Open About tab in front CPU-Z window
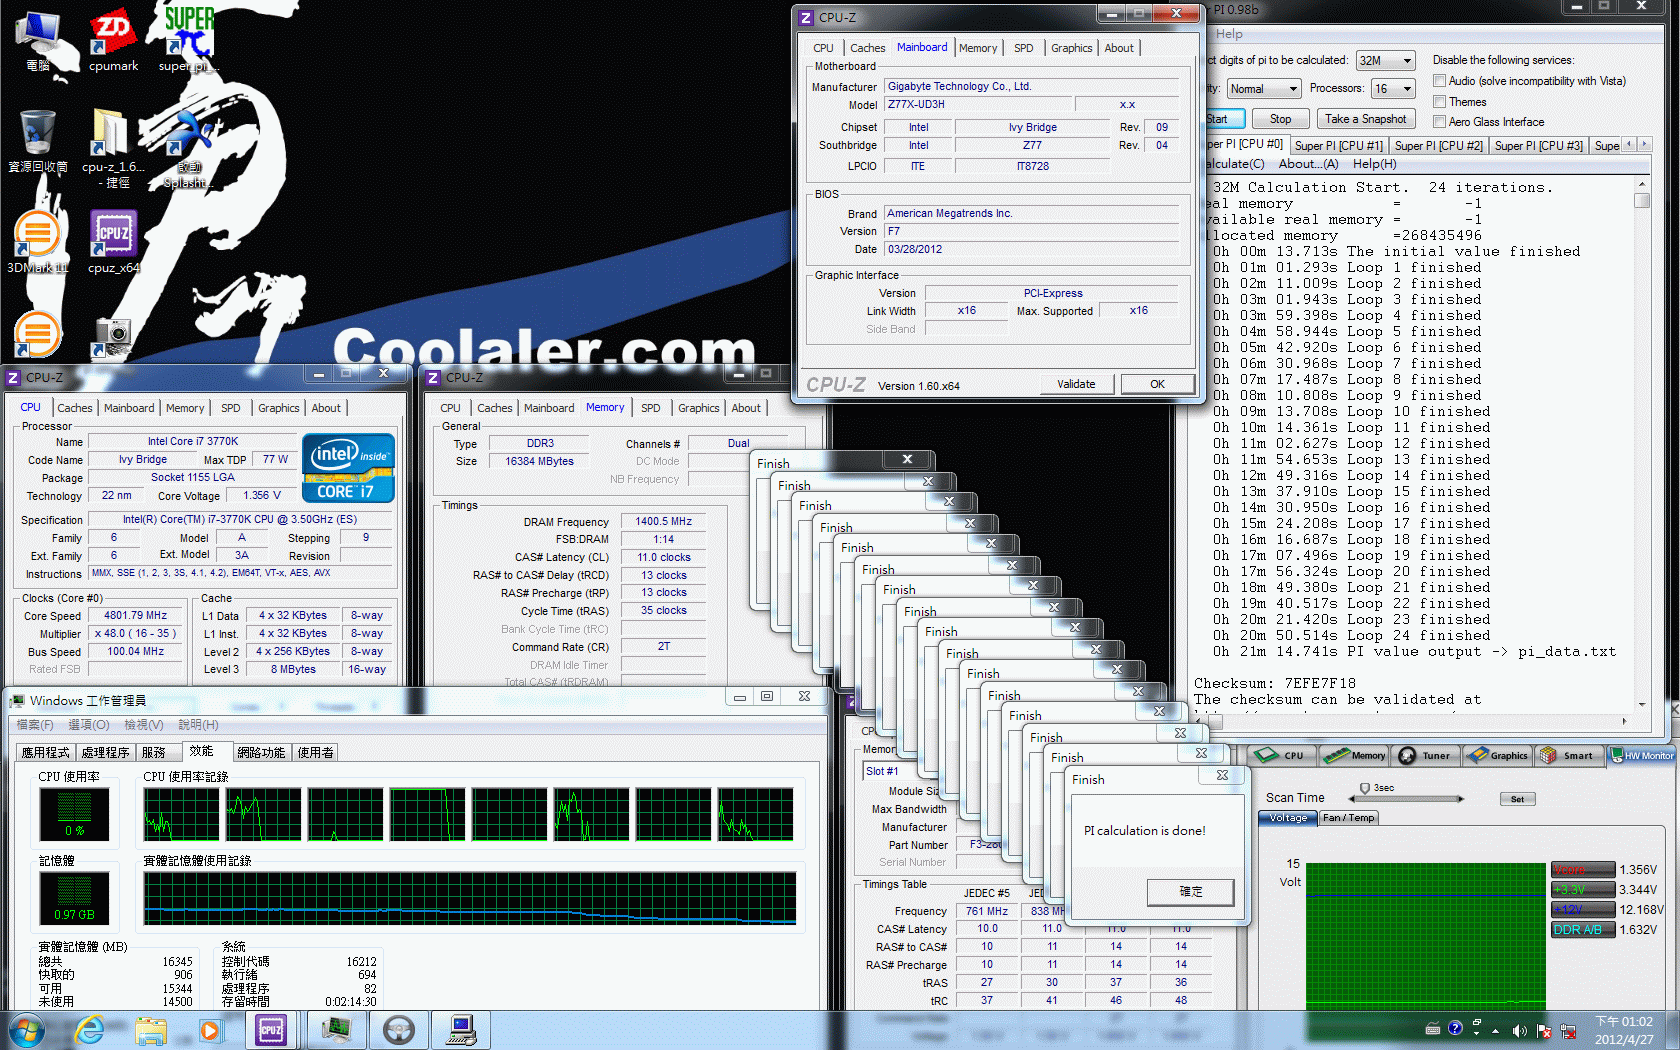The image size is (1680, 1050). coord(1119,48)
